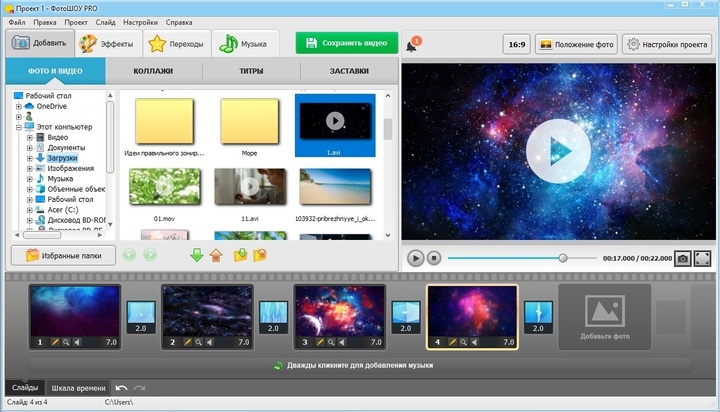Open Настройки проекта
720x412 pixels.
pyautogui.click(x=668, y=45)
